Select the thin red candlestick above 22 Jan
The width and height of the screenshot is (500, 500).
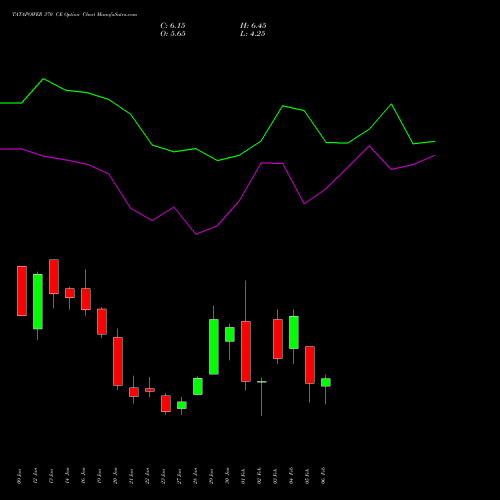coord(150,390)
